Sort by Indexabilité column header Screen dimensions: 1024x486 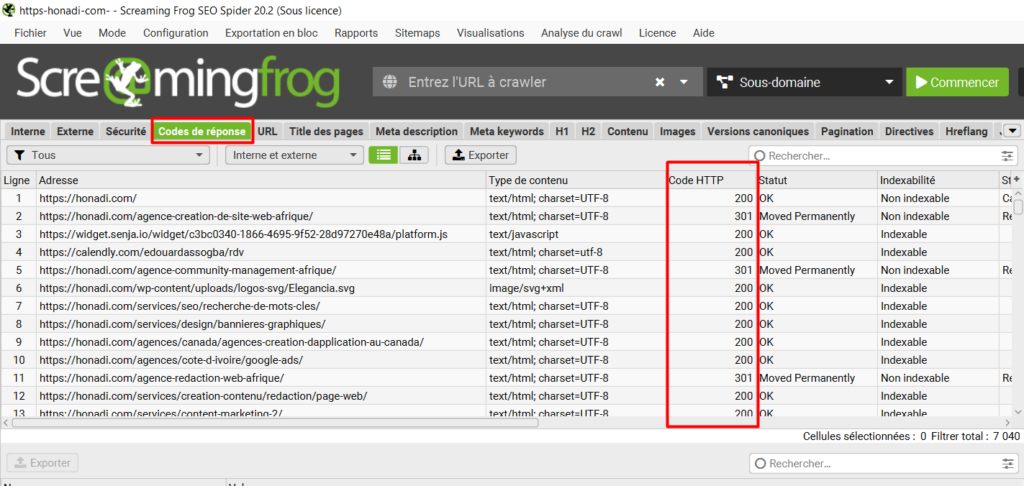pos(936,180)
